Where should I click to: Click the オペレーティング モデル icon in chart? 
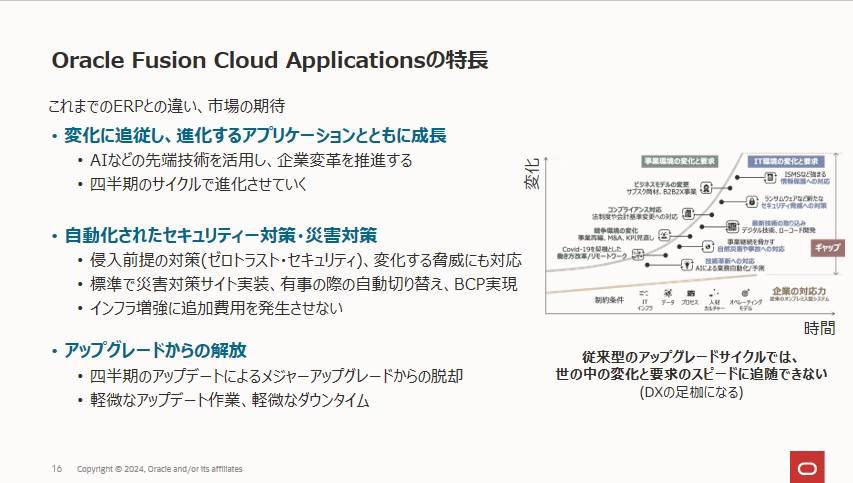(x=745, y=293)
